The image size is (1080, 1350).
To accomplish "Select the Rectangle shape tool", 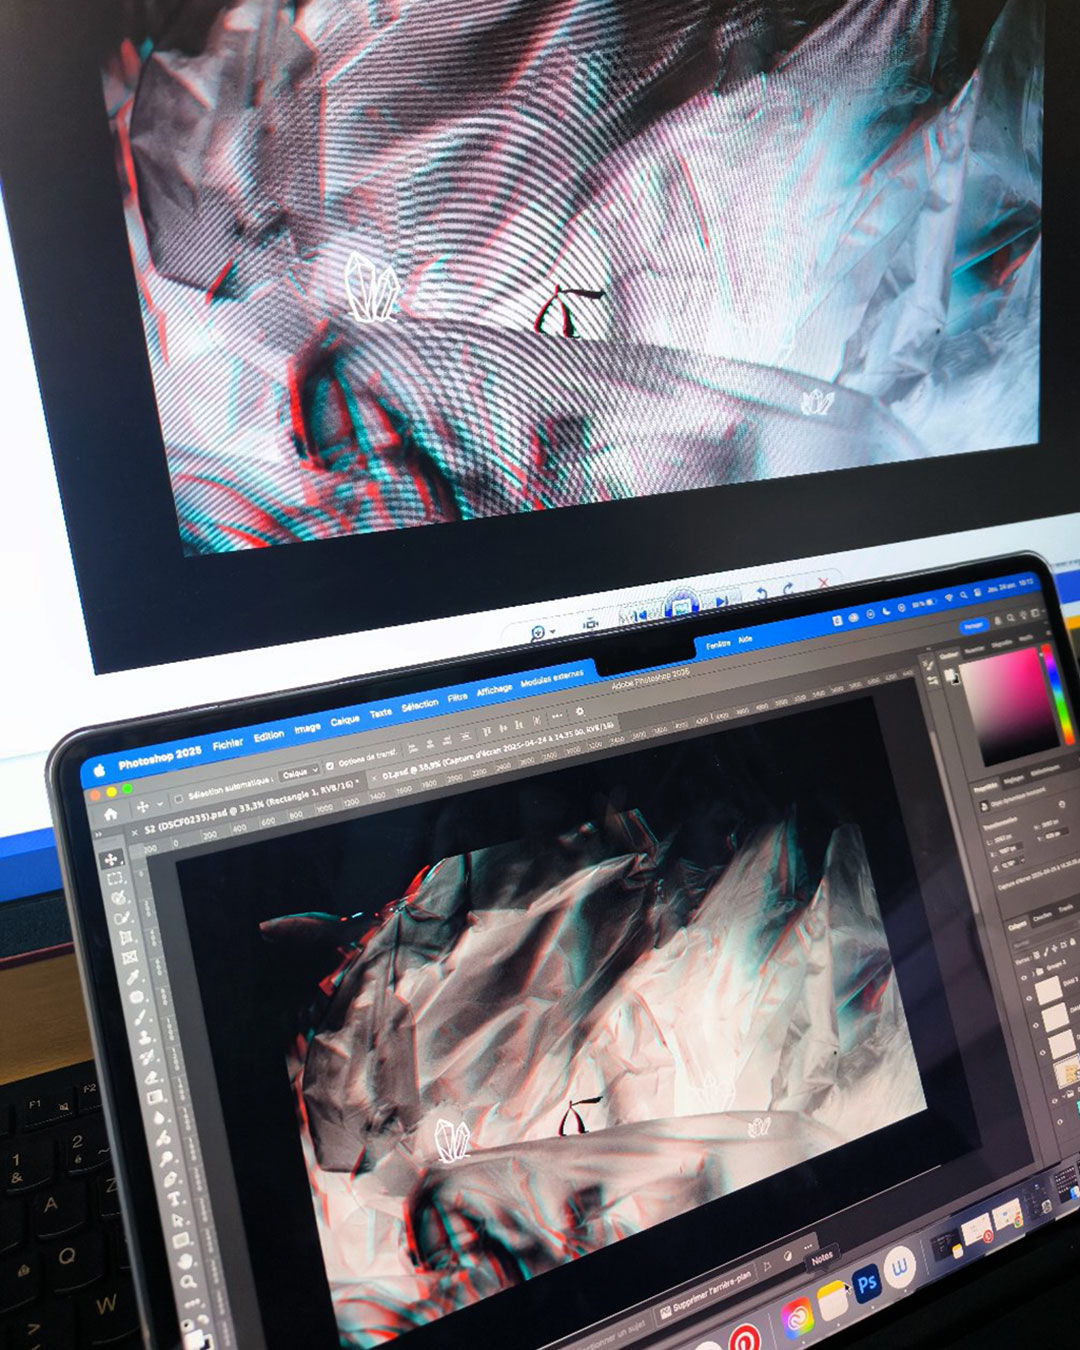I will [x=181, y=1239].
